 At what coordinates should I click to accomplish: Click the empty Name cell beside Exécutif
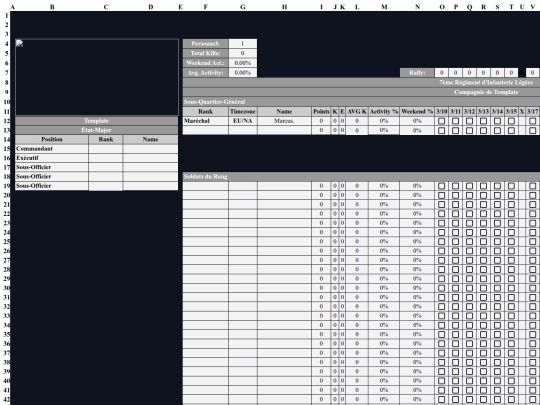pos(150,158)
